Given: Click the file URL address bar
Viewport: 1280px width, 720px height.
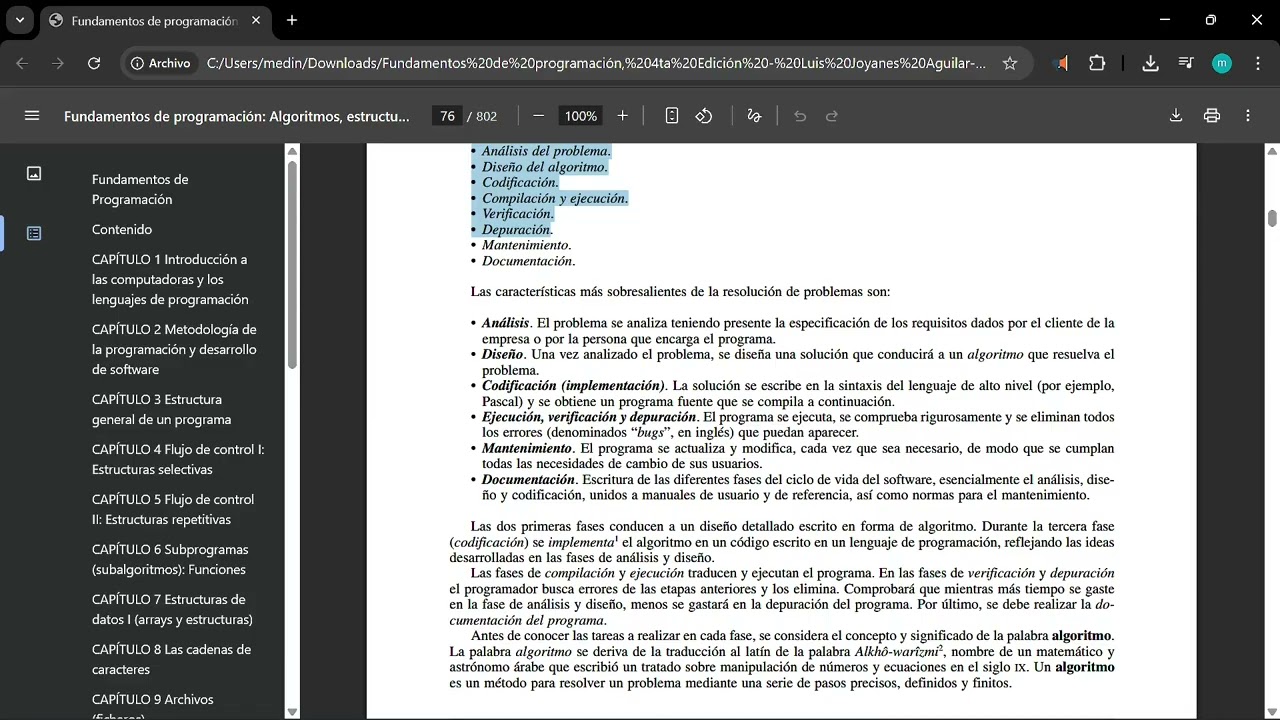Looking at the screenshot, I should [596, 63].
